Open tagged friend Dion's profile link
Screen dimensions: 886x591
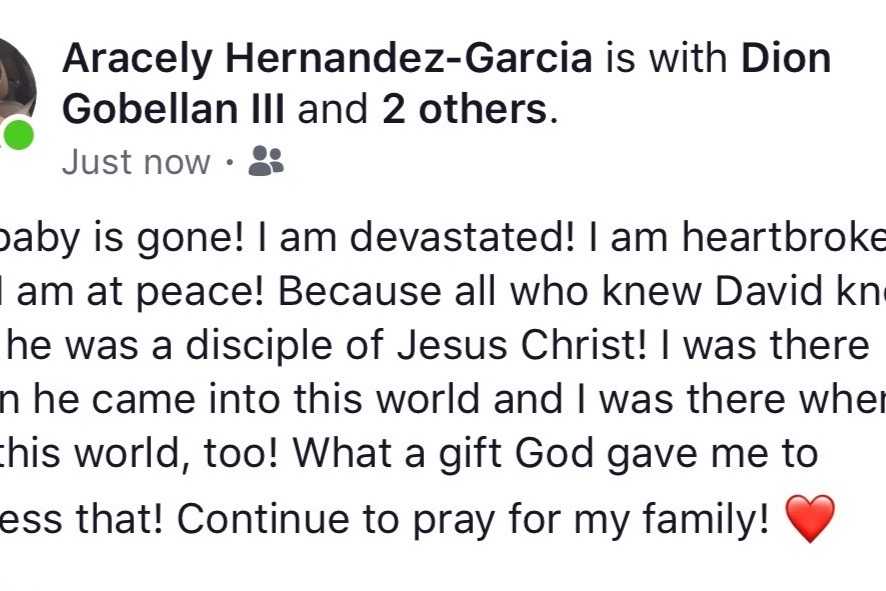point(786,58)
